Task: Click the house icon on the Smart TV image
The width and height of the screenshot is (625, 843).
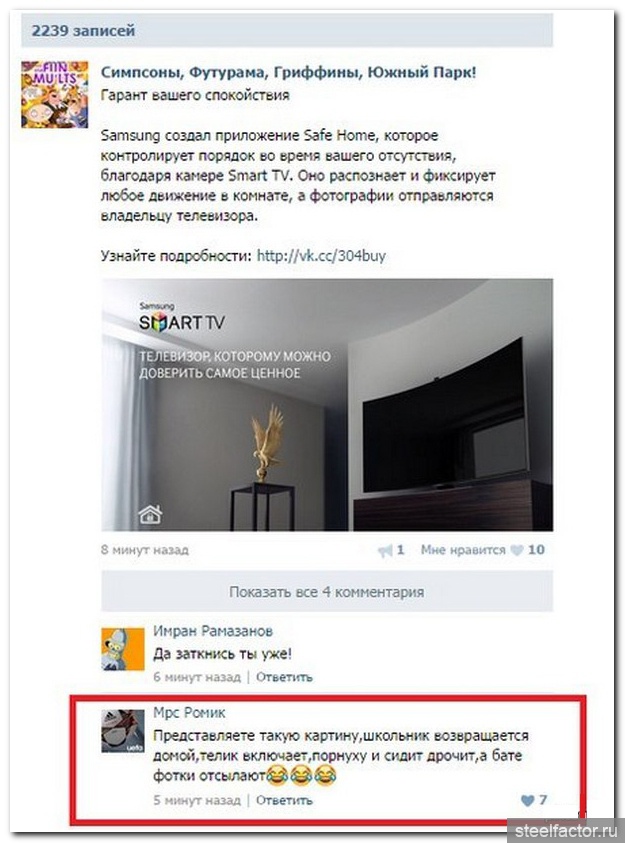Action: pos(150,514)
